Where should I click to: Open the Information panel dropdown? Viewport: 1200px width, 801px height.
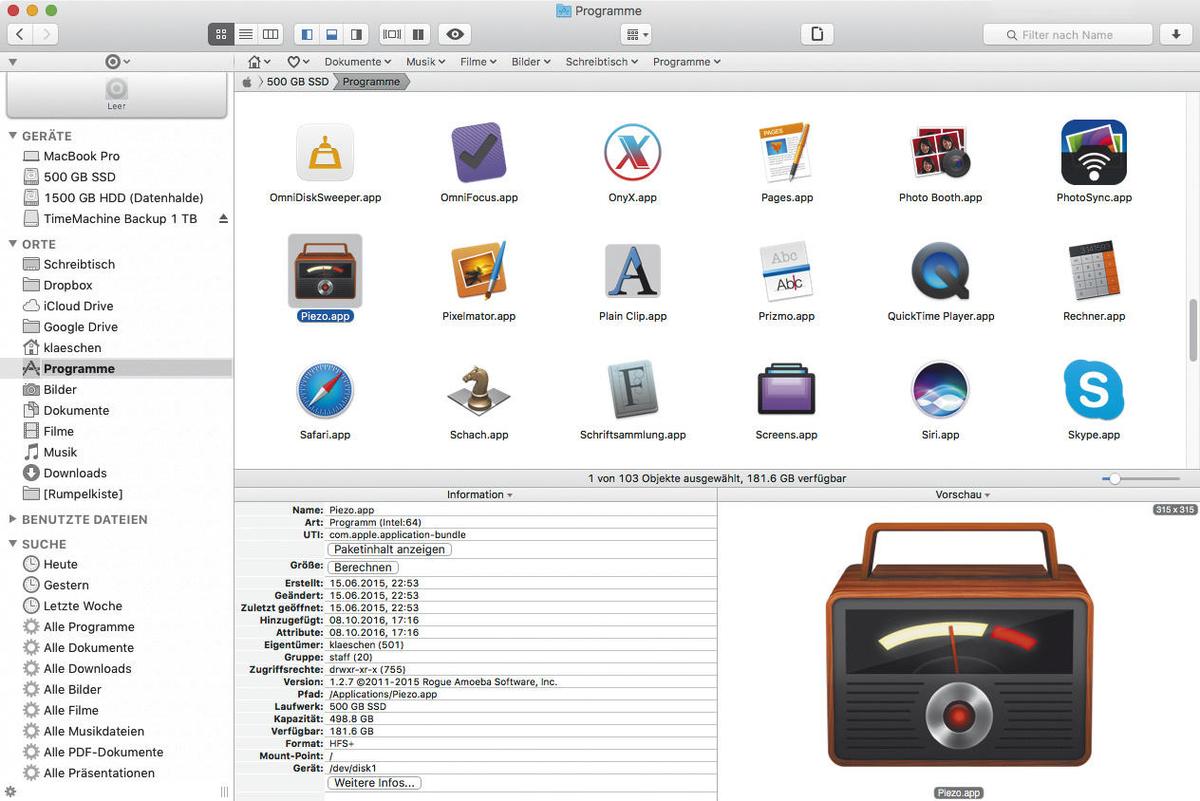click(x=479, y=495)
